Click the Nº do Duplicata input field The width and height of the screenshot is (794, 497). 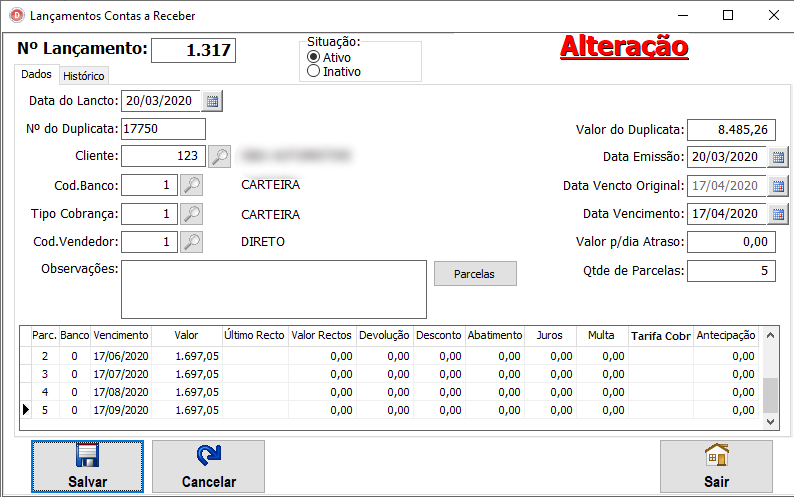click(x=162, y=129)
